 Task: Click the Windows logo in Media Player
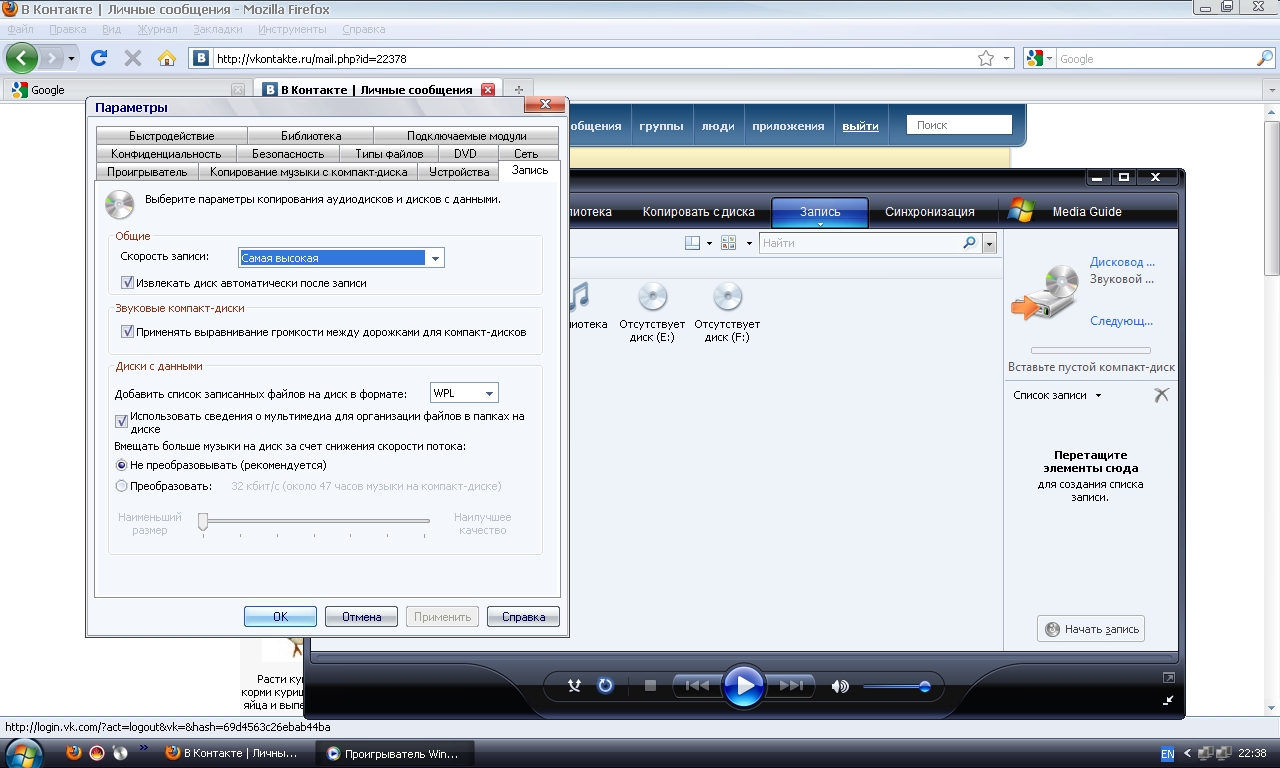click(x=1021, y=211)
